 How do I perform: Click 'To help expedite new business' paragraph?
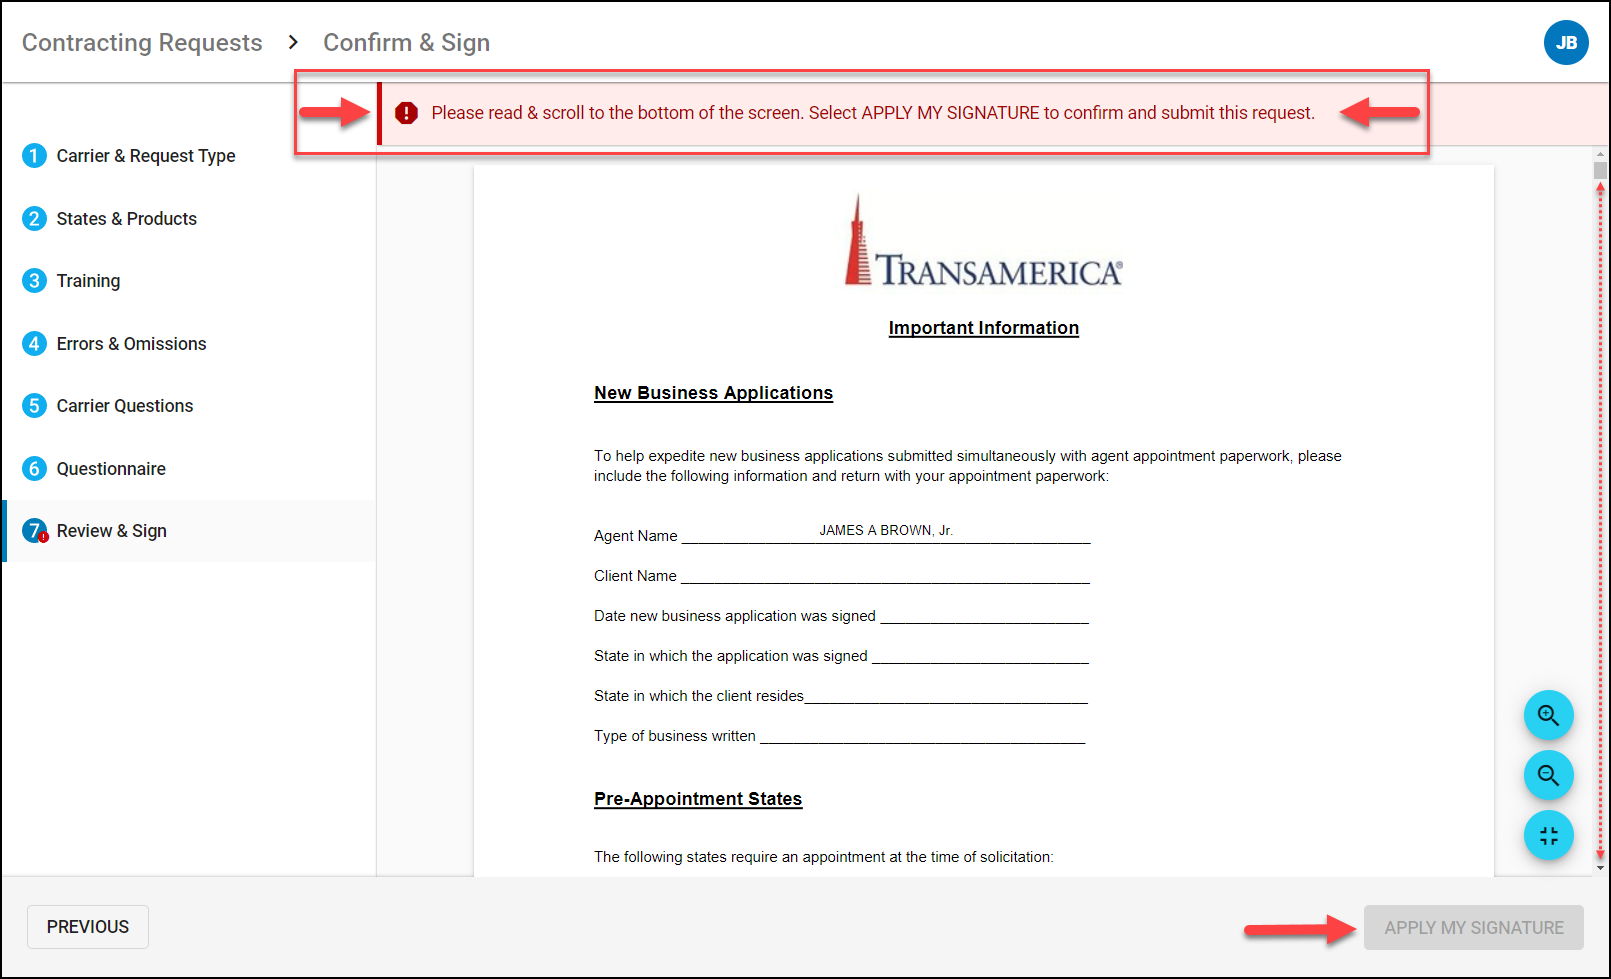(968, 466)
